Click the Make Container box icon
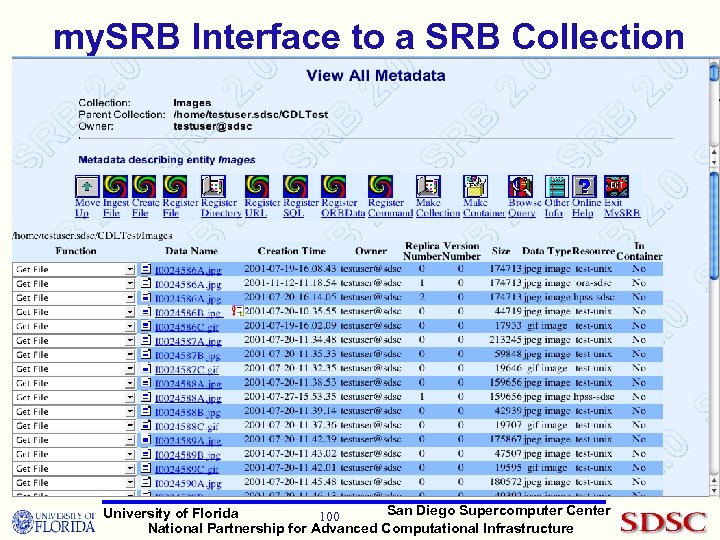 click(x=475, y=186)
